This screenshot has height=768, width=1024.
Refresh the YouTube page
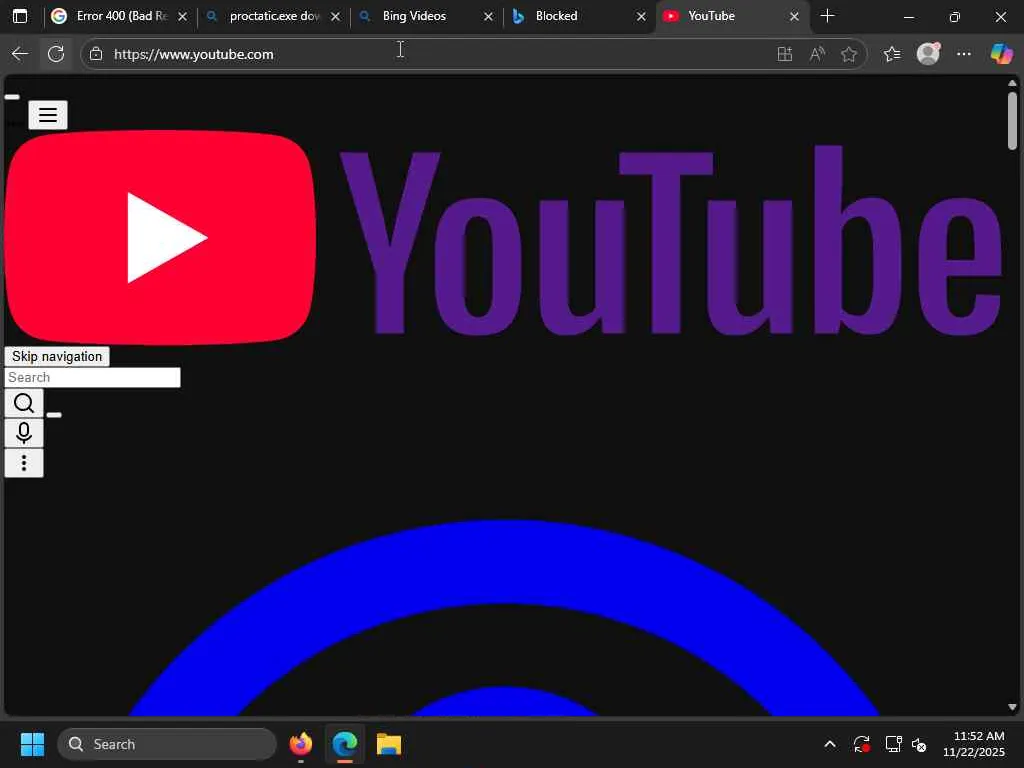(x=56, y=54)
